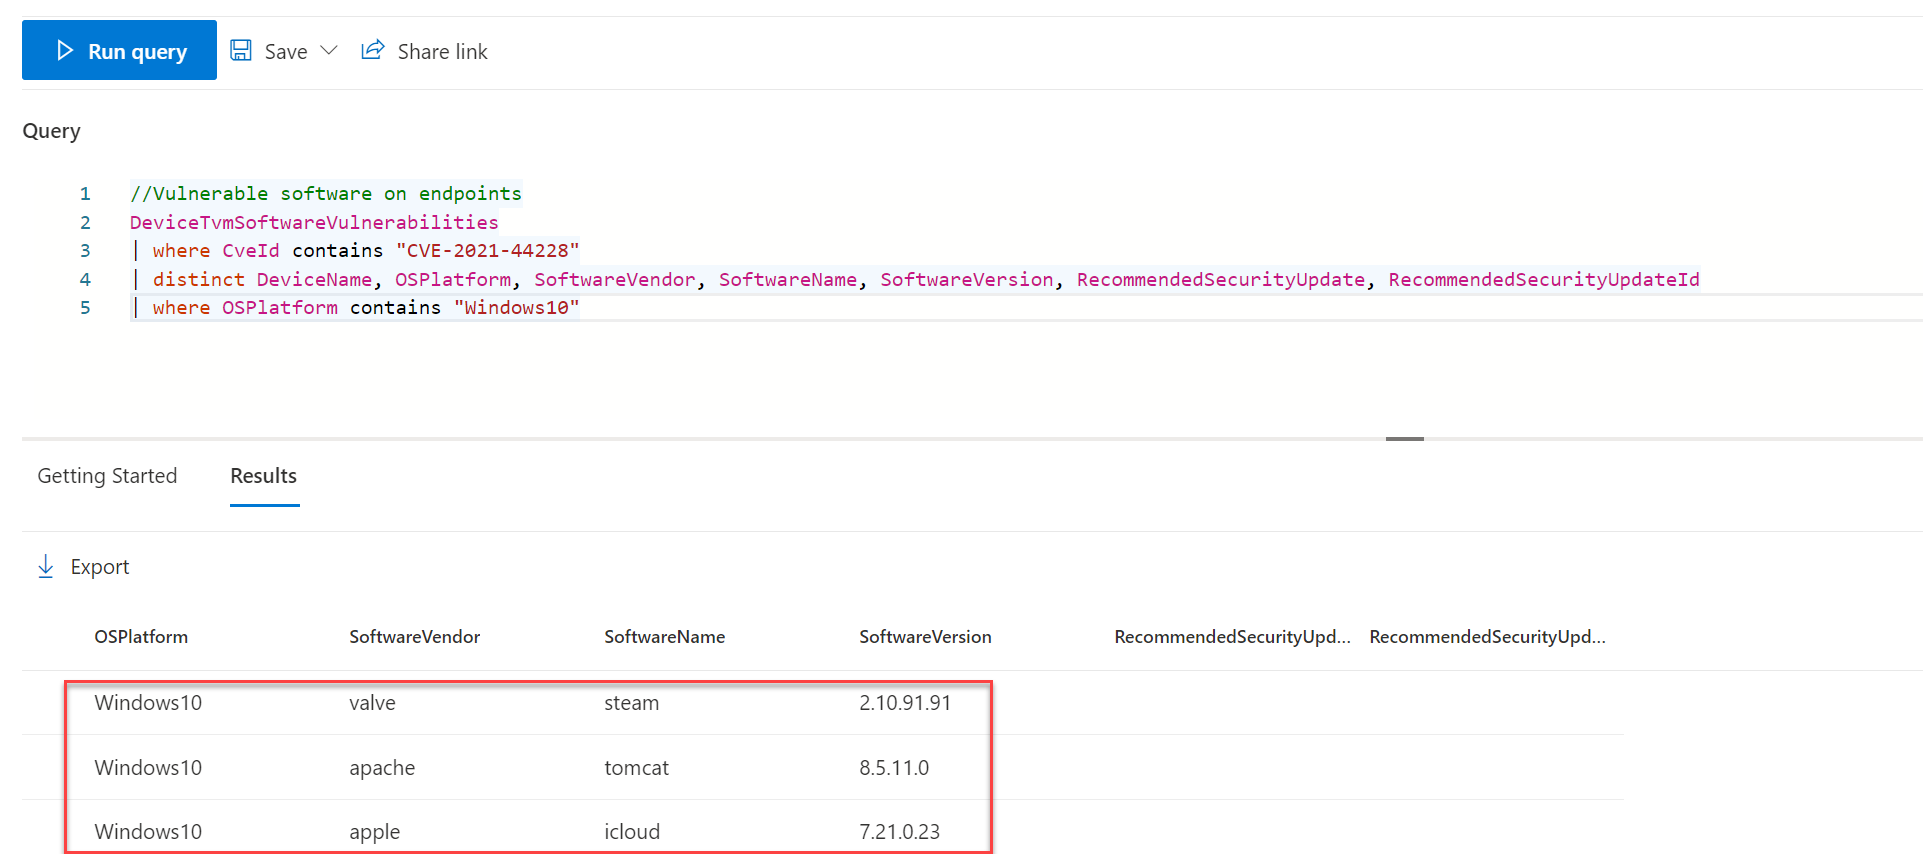The width and height of the screenshot is (1923, 854).
Task: Sort by the SoftwareName column header
Action: [x=664, y=637]
